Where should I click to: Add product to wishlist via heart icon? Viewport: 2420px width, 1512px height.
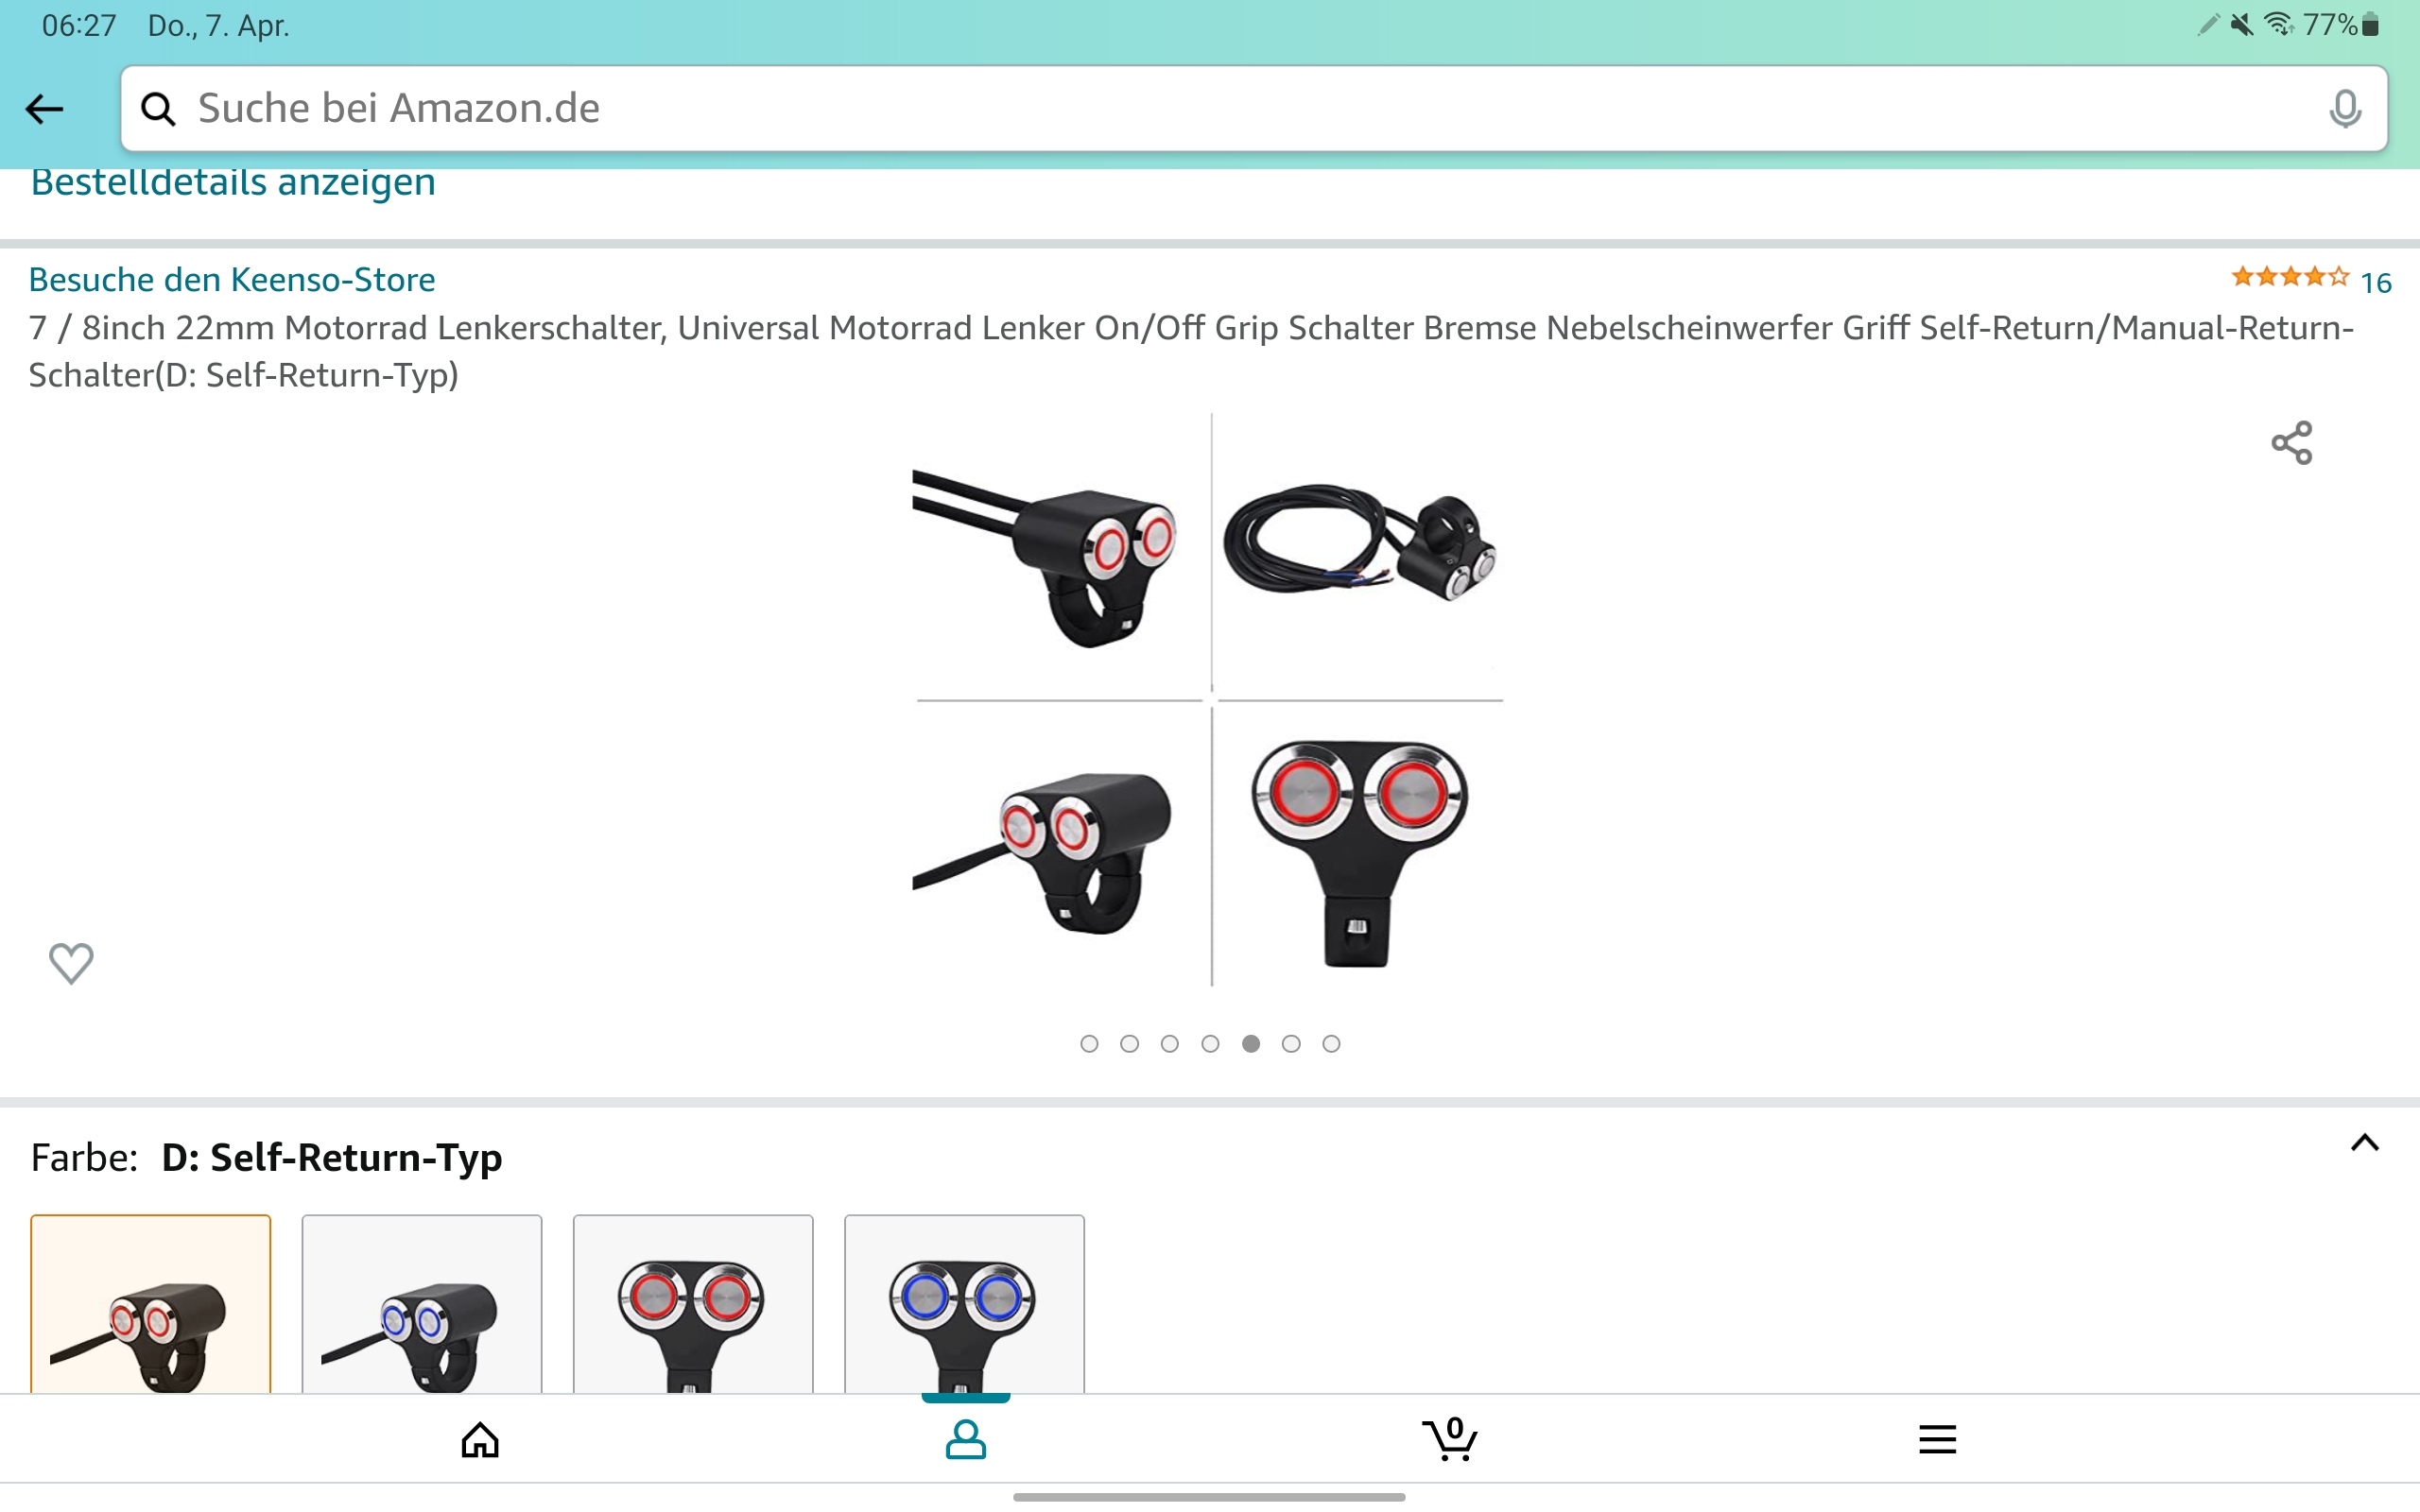click(71, 963)
